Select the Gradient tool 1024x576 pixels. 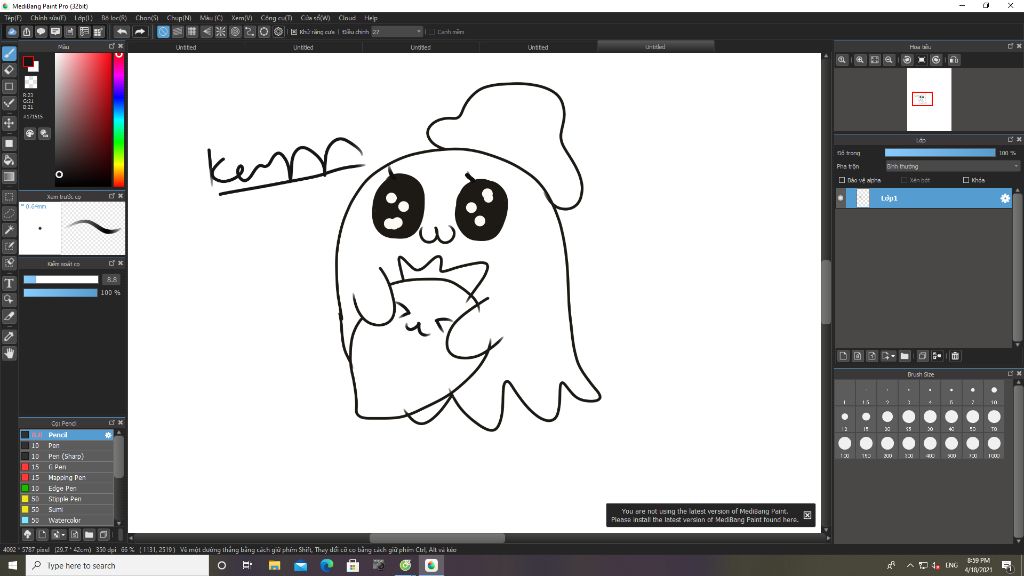coord(9,176)
